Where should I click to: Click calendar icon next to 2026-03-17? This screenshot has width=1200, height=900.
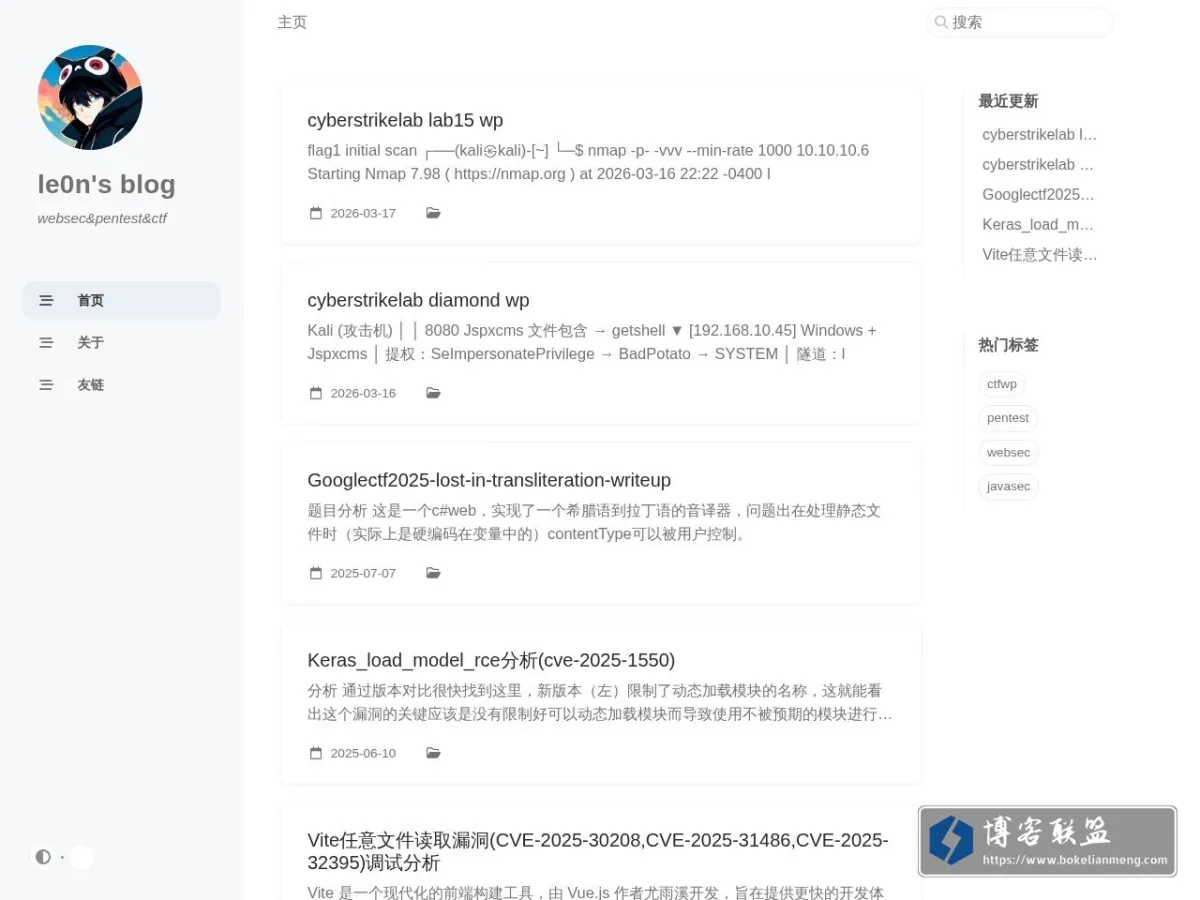[x=316, y=213]
